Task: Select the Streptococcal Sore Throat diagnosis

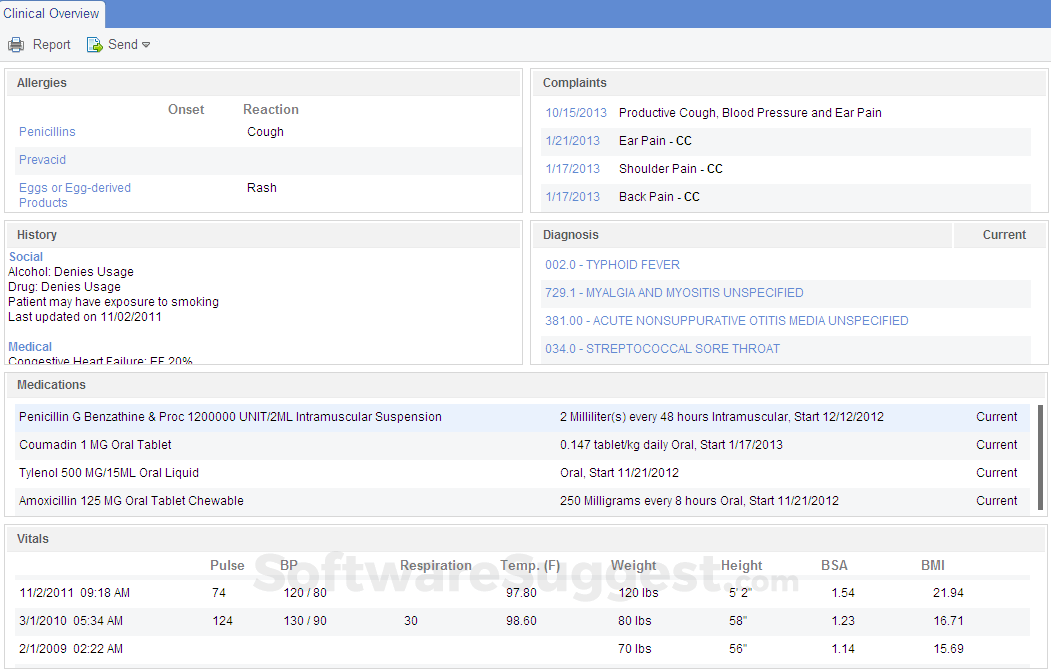Action: pos(662,349)
